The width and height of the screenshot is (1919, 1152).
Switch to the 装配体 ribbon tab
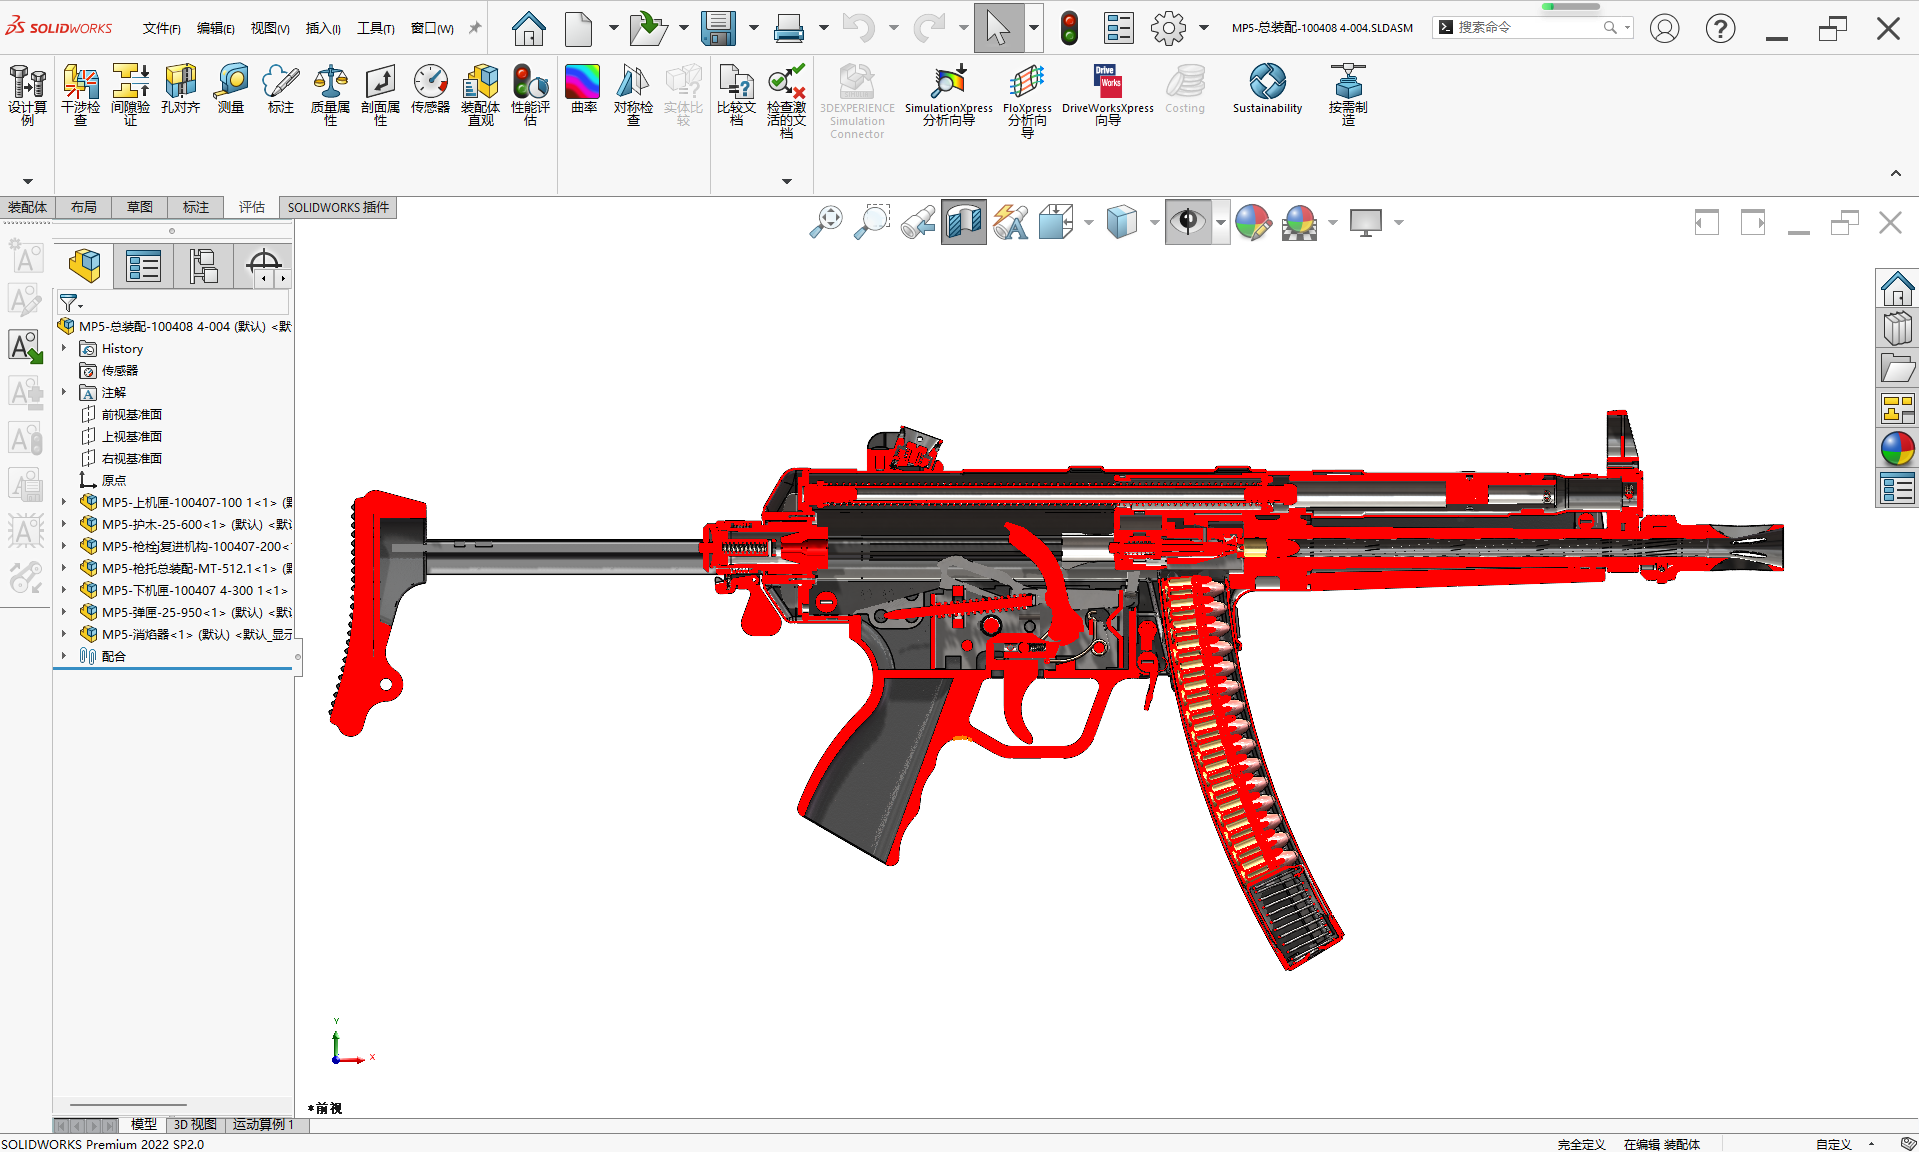coord(27,207)
